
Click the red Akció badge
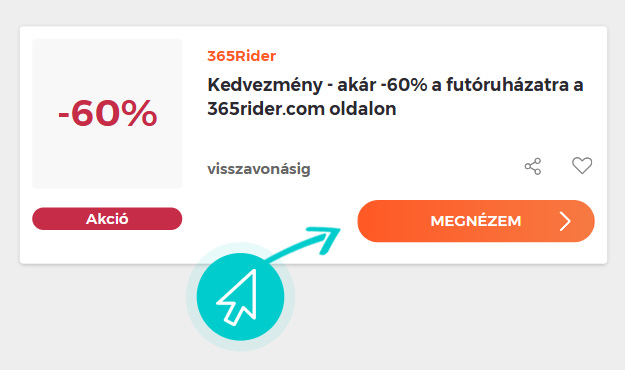click(x=107, y=218)
